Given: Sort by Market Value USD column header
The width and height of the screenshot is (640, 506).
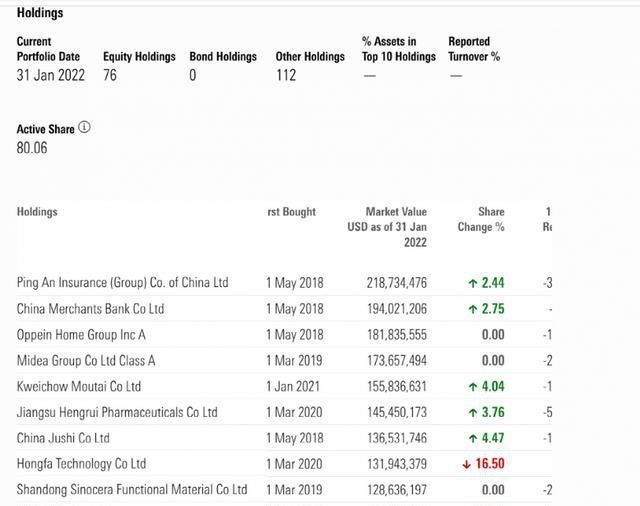Looking at the screenshot, I should [x=387, y=226].
